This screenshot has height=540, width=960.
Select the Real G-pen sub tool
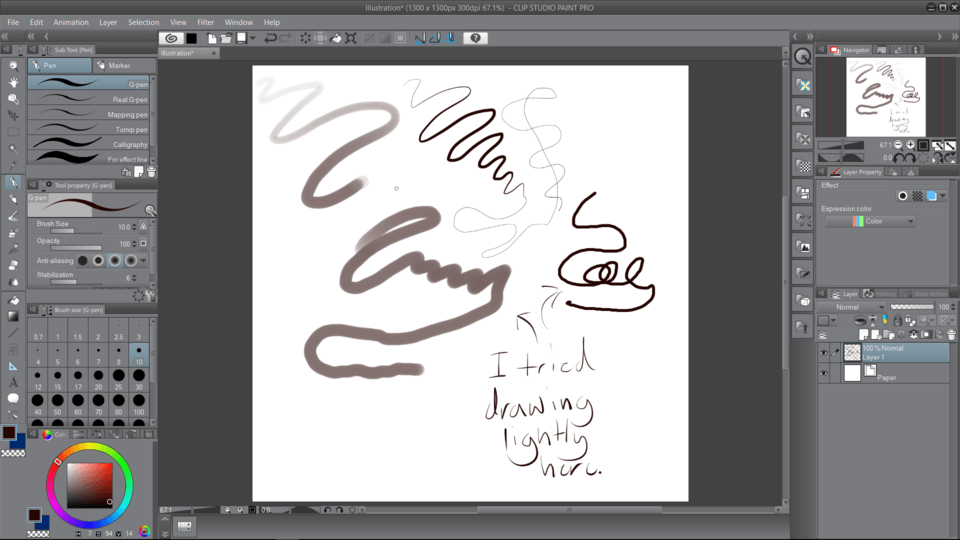coord(89,99)
